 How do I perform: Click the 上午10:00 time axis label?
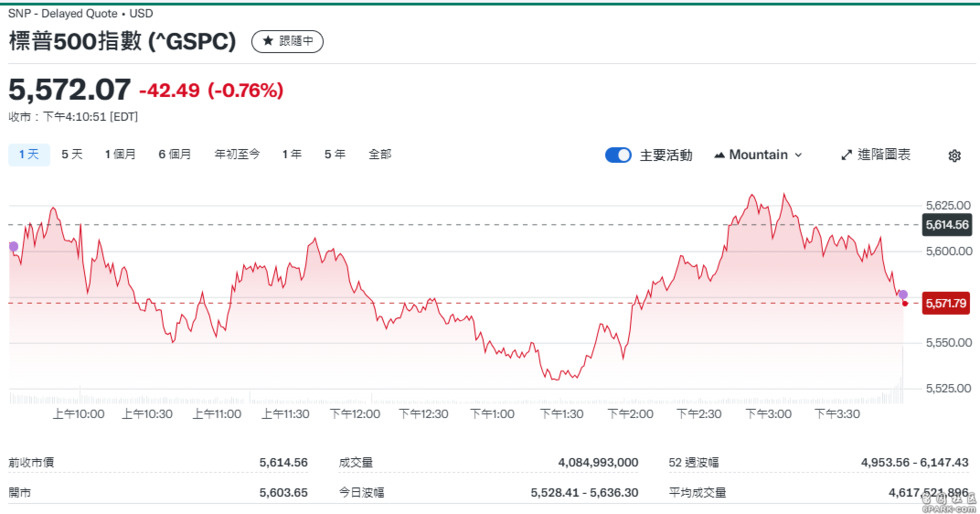pos(79,414)
